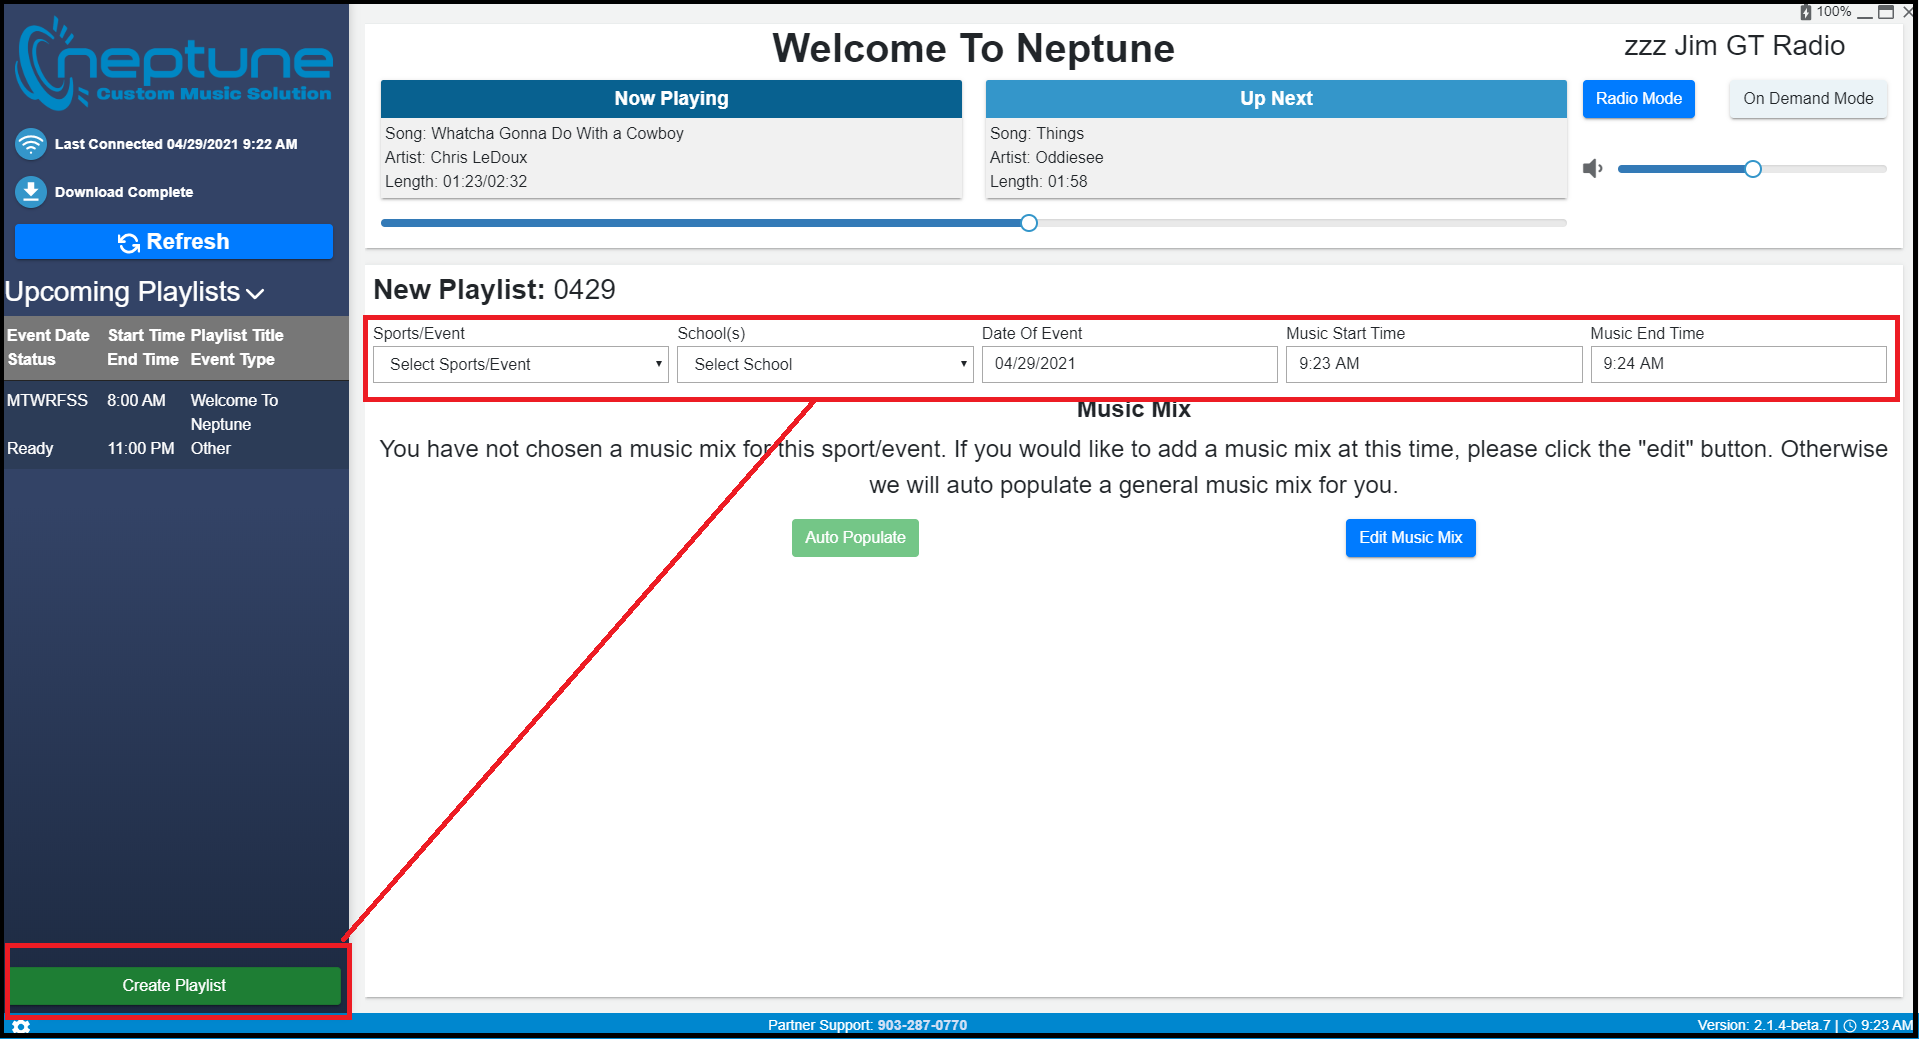The width and height of the screenshot is (1919, 1039).
Task: Click the Wi-Fi last connected icon
Action: tap(31, 144)
